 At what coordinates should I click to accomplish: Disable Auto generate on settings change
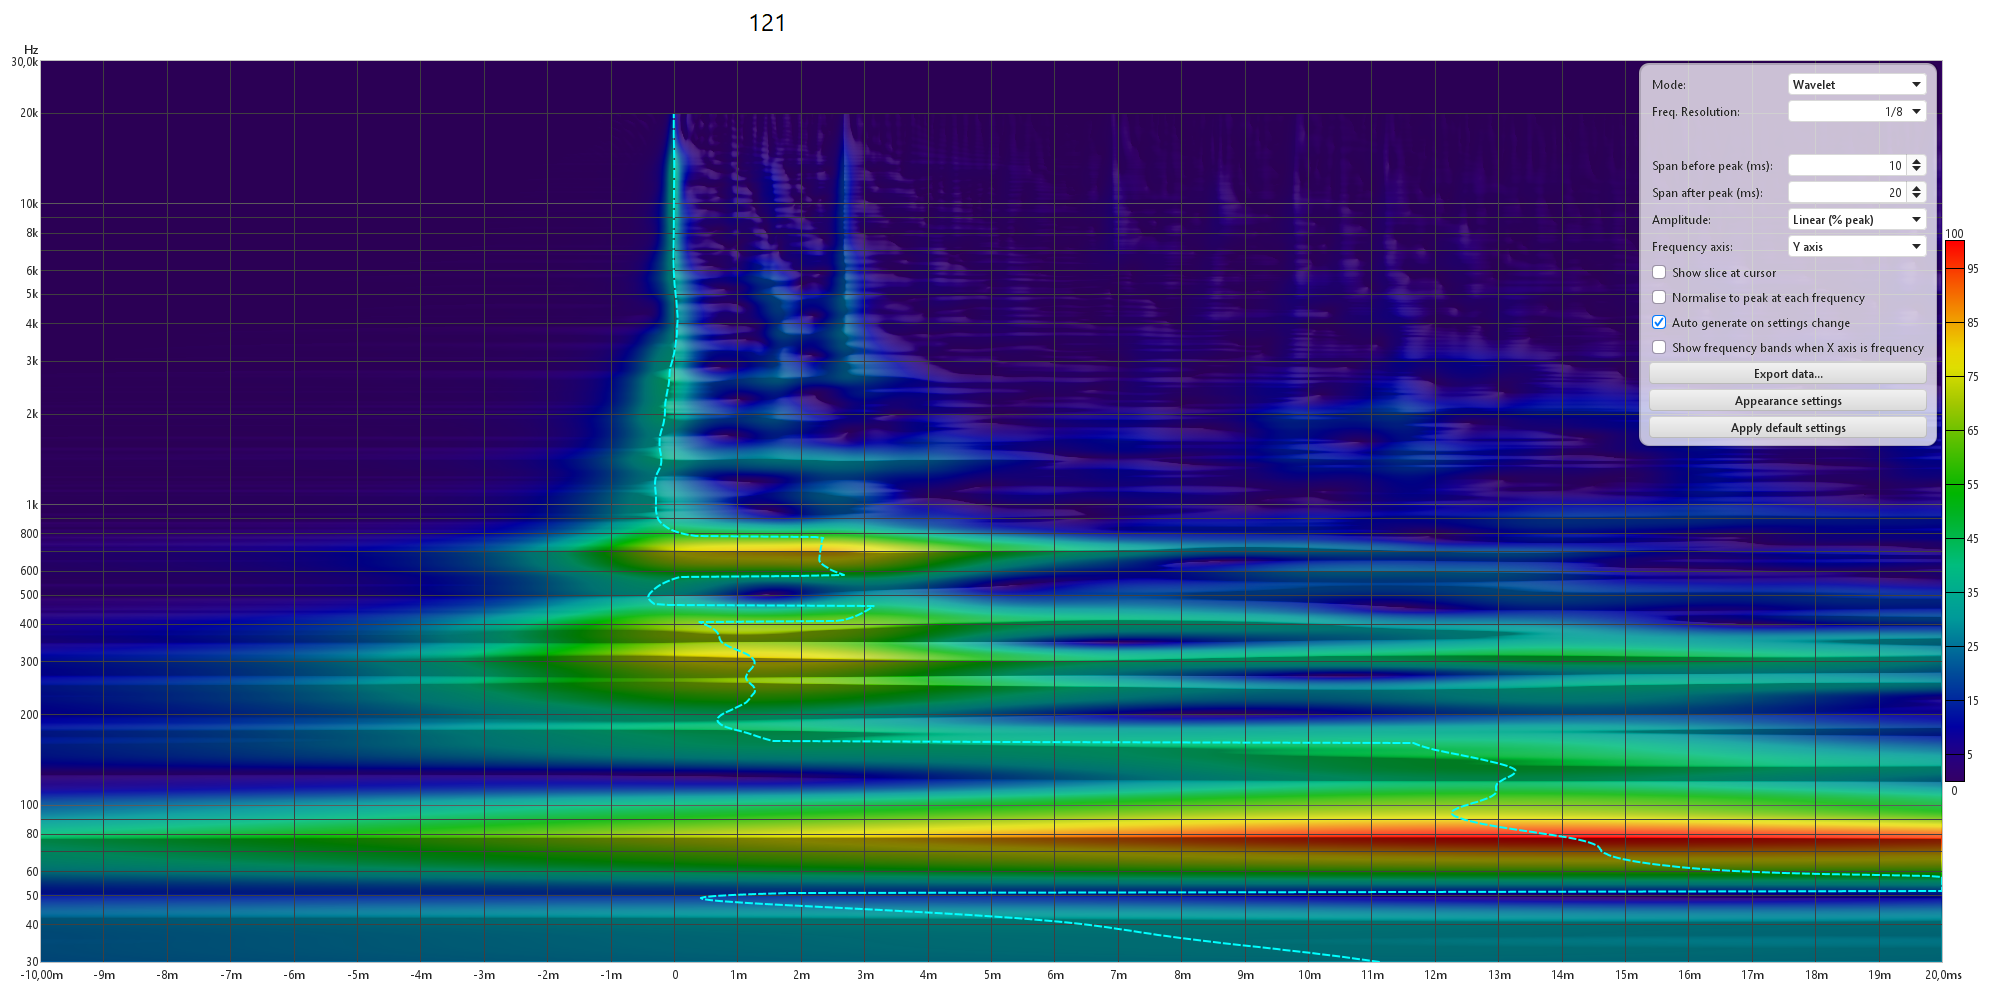(1659, 322)
